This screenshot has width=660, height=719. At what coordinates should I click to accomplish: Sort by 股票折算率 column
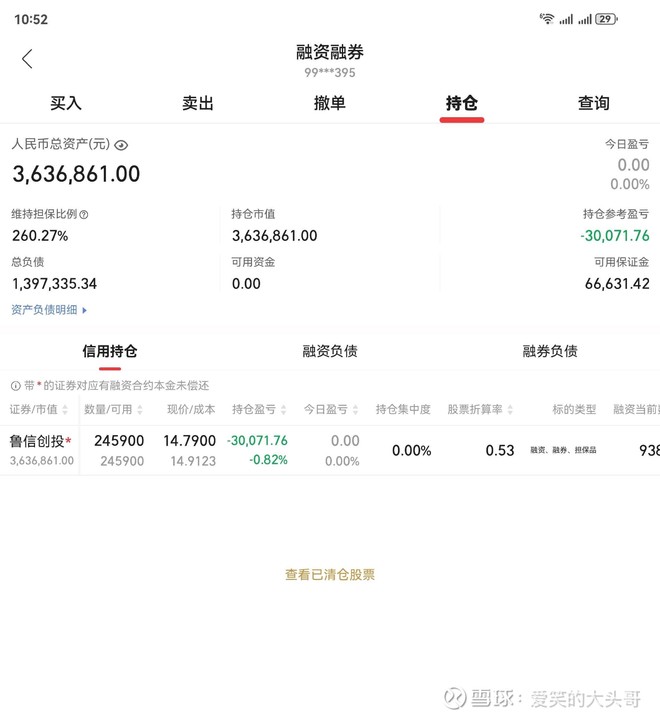[480, 409]
